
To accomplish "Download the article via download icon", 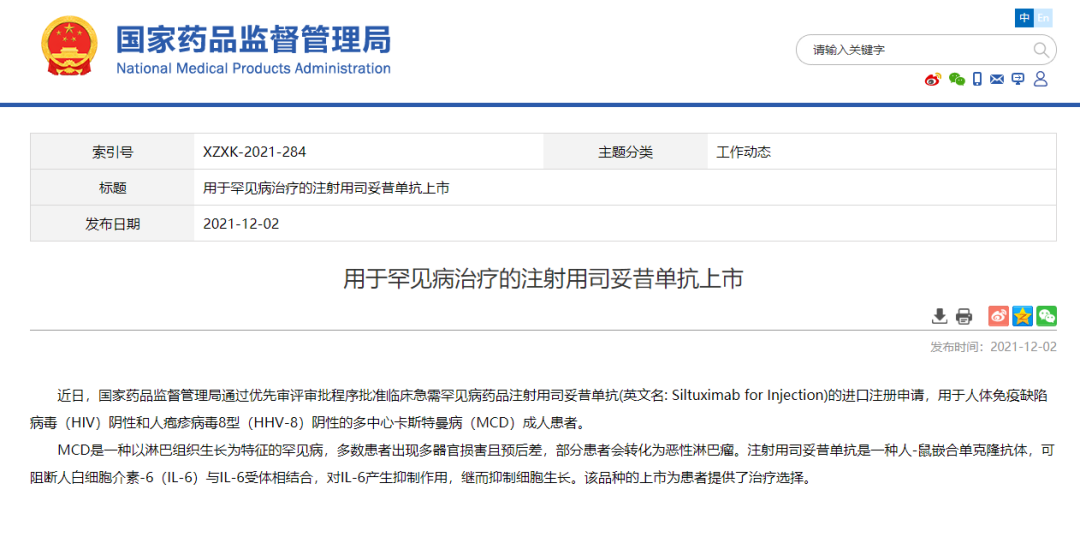I will (939, 316).
